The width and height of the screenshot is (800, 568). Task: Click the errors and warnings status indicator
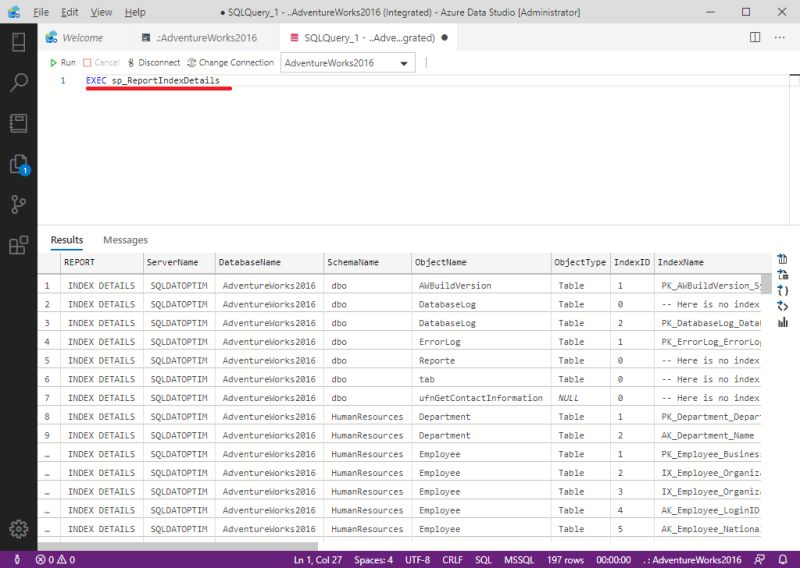coord(55,560)
